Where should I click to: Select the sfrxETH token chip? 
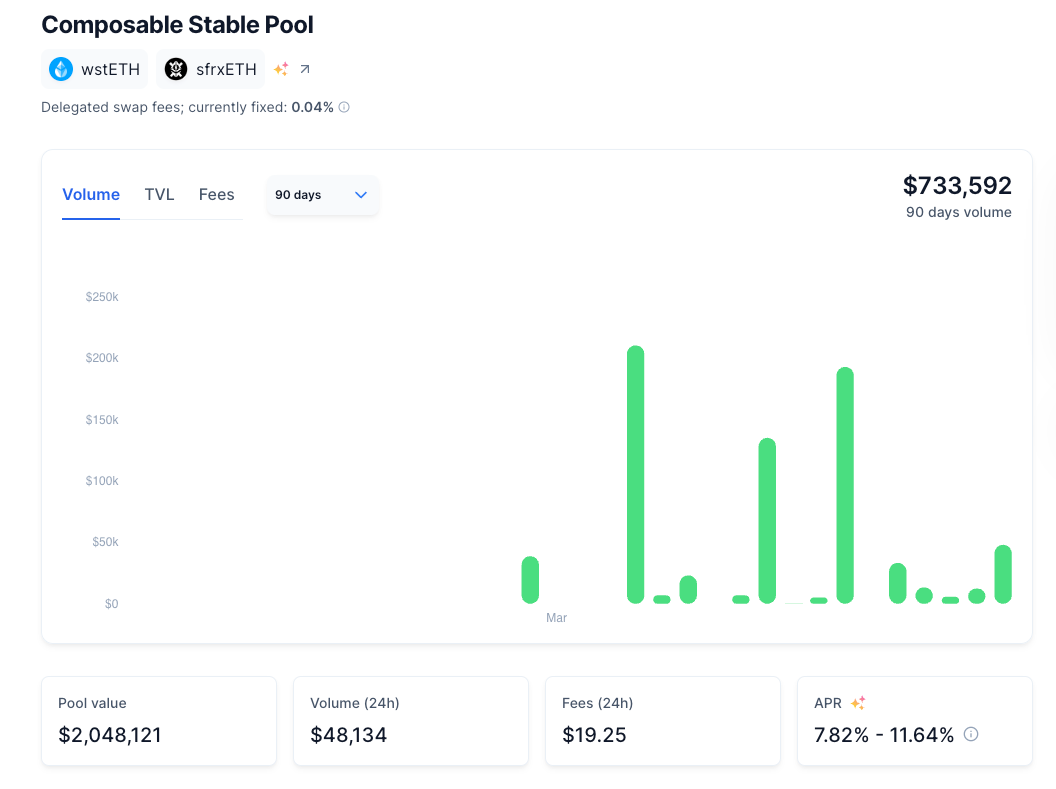point(211,69)
